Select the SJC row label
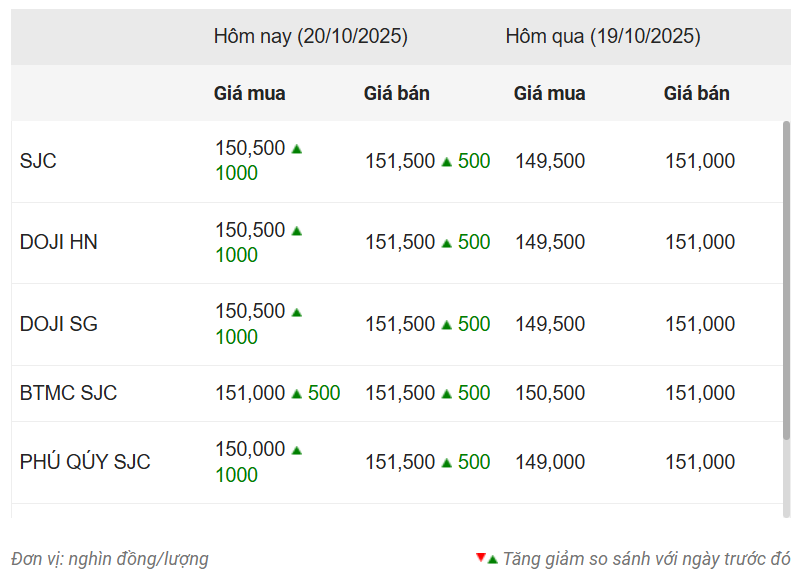Image resolution: width=802 pixels, height=580 pixels. [x=38, y=161]
